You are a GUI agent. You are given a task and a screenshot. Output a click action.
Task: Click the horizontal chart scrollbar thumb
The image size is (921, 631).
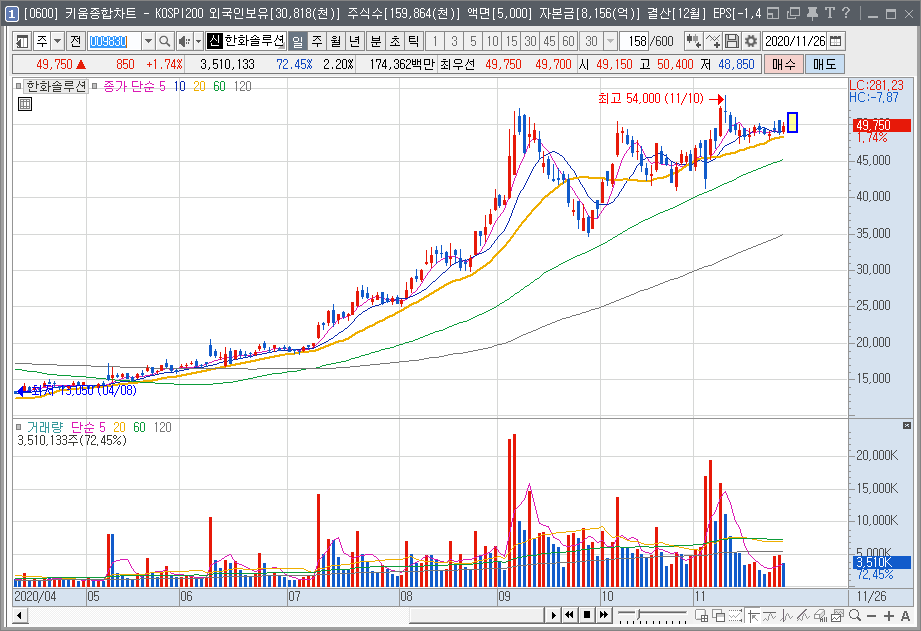[477, 615]
